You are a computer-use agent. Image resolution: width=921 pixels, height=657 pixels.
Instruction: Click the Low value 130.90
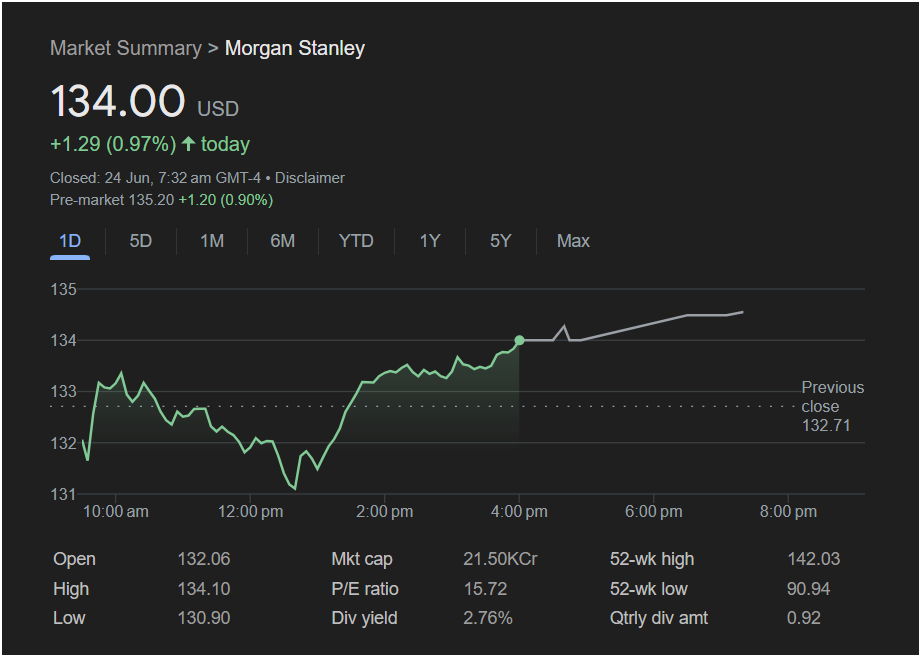[x=204, y=618]
